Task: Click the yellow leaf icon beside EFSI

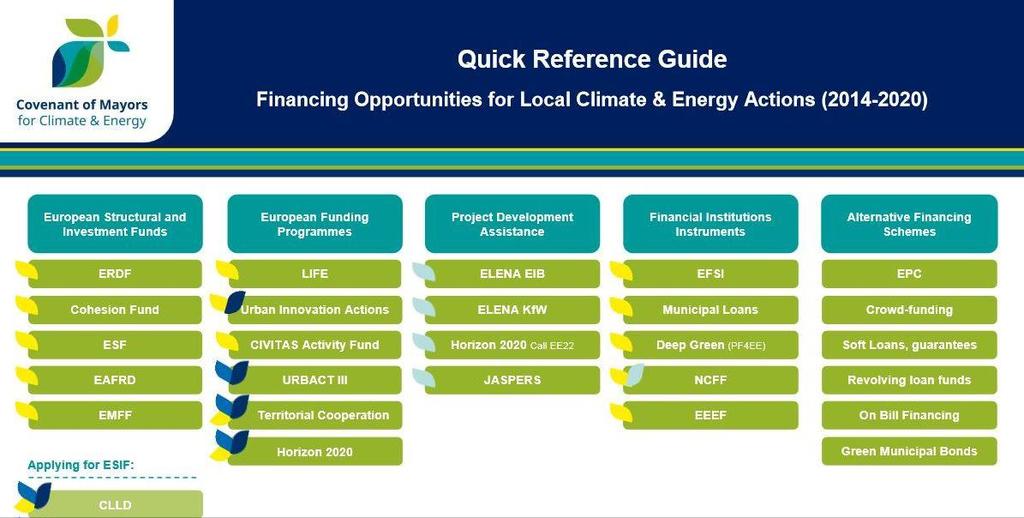Action: tap(621, 271)
